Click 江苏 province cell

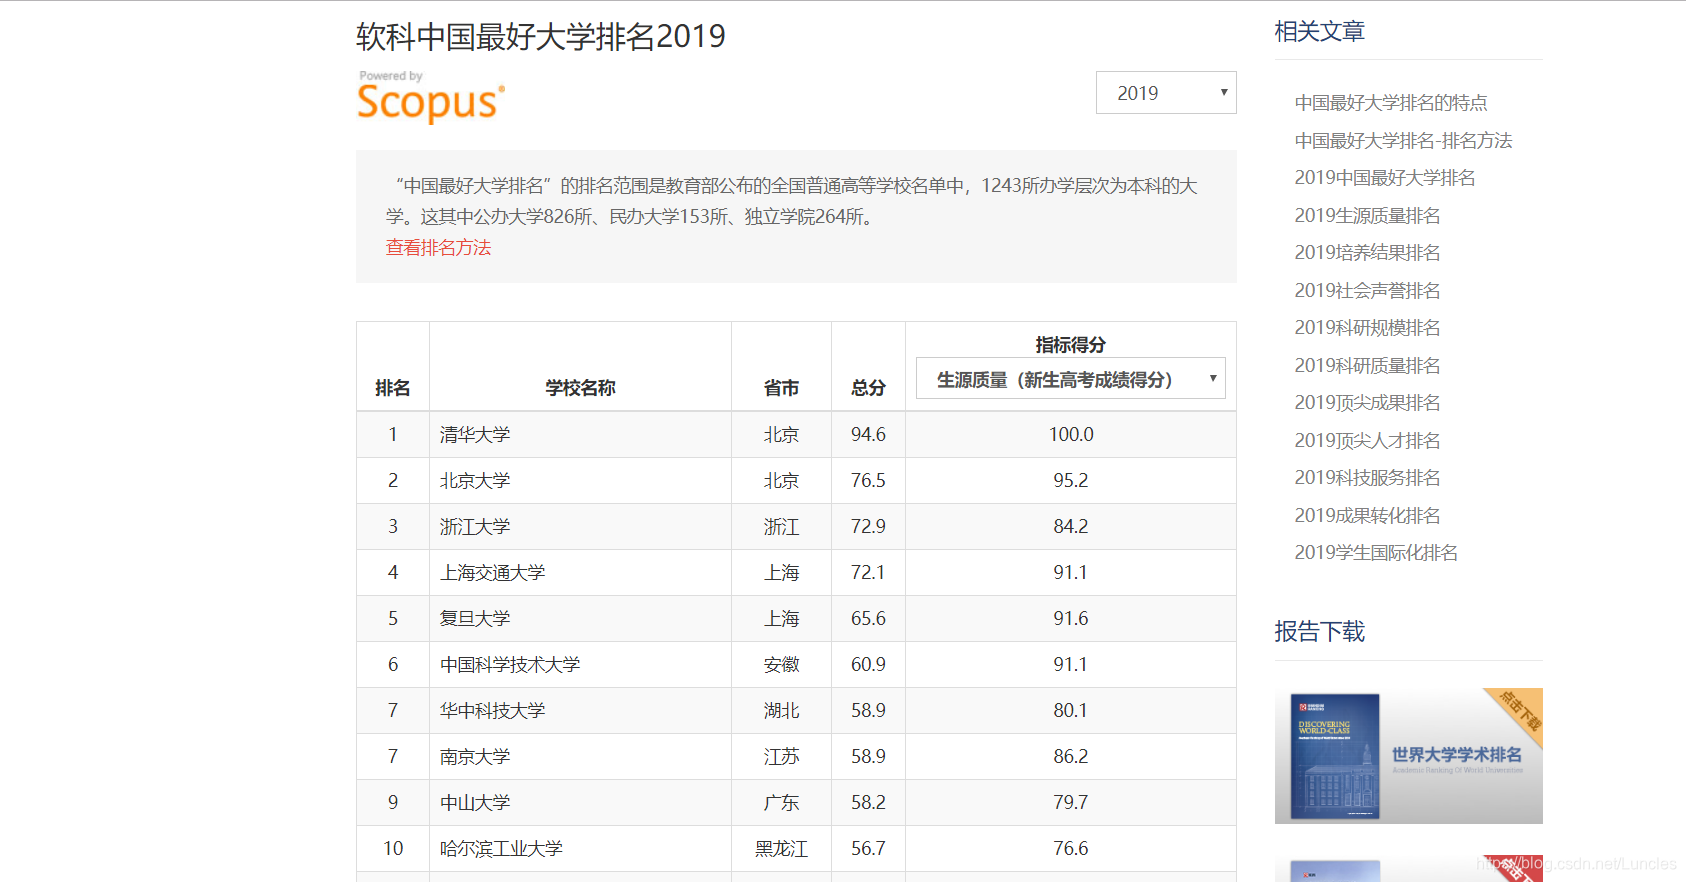[781, 757]
